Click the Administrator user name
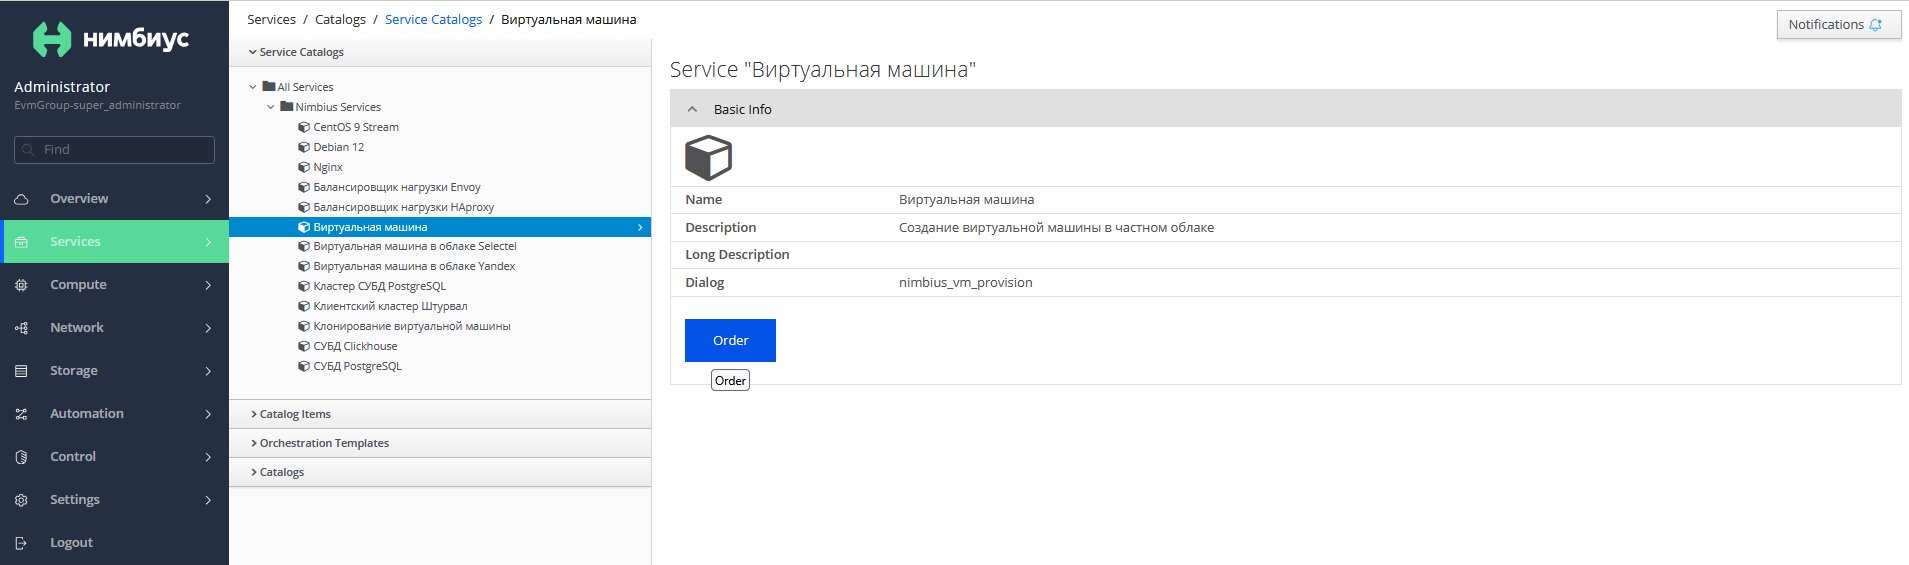1909x565 pixels. pyautogui.click(x=62, y=87)
